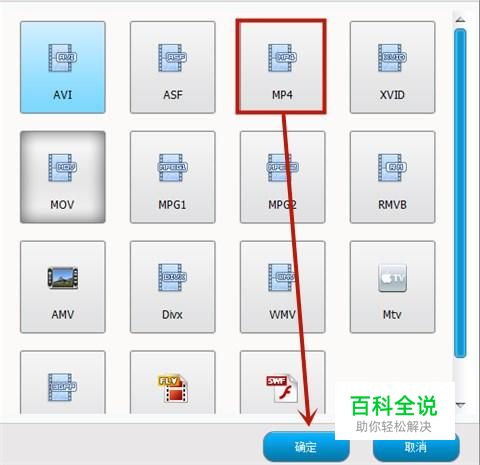
Task: Select the WMV format tile
Action: pyautogui.click(x=282, y=287)
